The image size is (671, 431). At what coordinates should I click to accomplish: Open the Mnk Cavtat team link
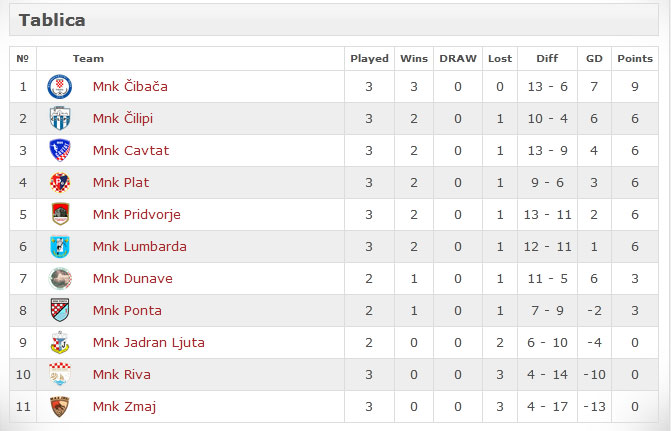point(131,151)
